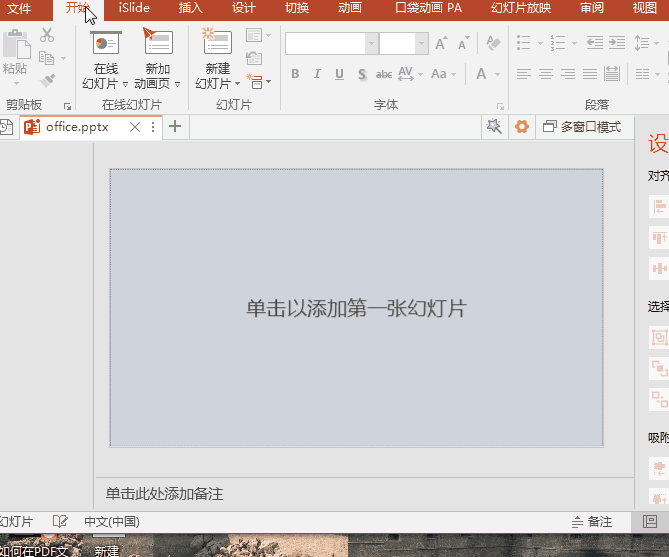
Task: Justify text alignment
Action: click(x=590, y=74)
